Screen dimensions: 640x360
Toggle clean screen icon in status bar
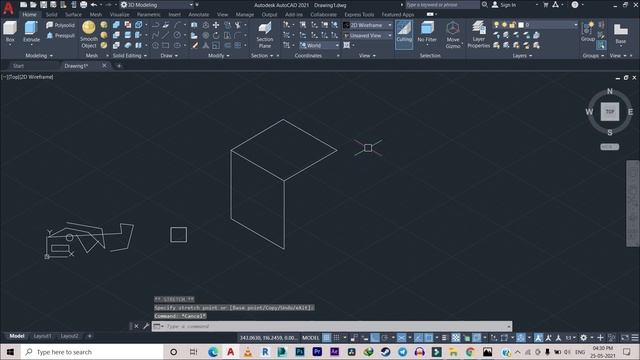[625, 338]
